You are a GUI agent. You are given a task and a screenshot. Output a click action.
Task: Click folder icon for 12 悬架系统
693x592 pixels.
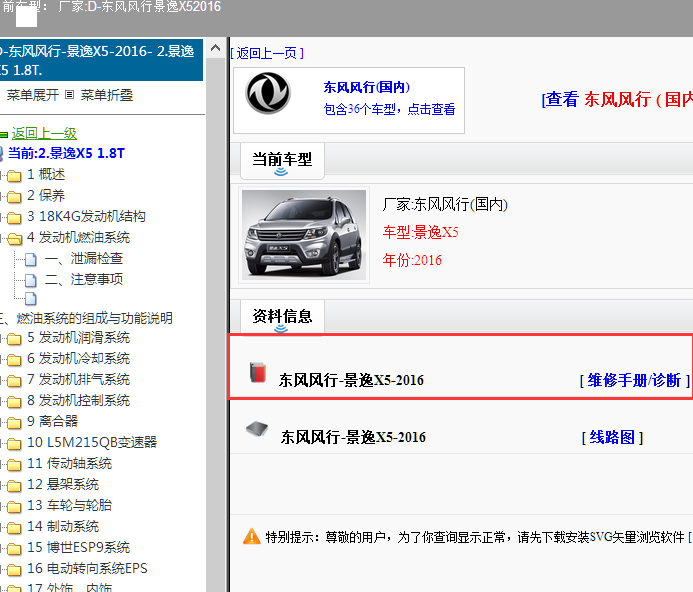[14, 485]
